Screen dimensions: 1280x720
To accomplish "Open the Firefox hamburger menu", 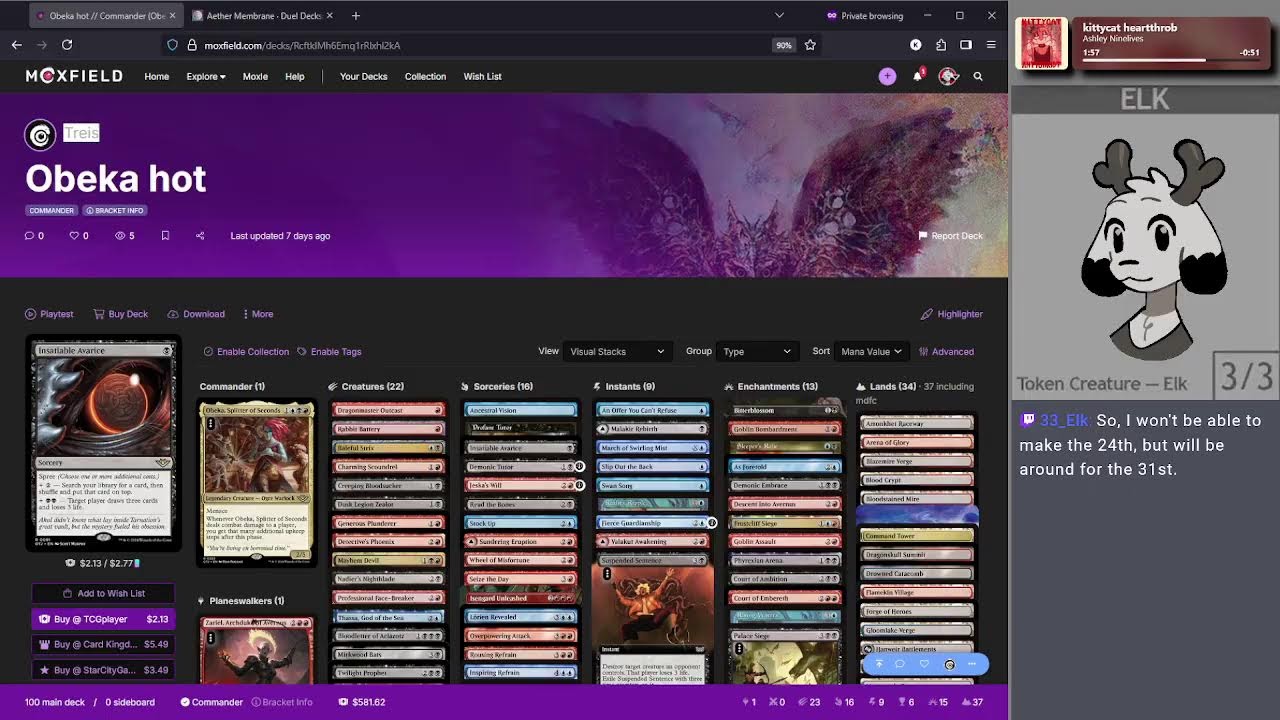I will pos(991,45).
